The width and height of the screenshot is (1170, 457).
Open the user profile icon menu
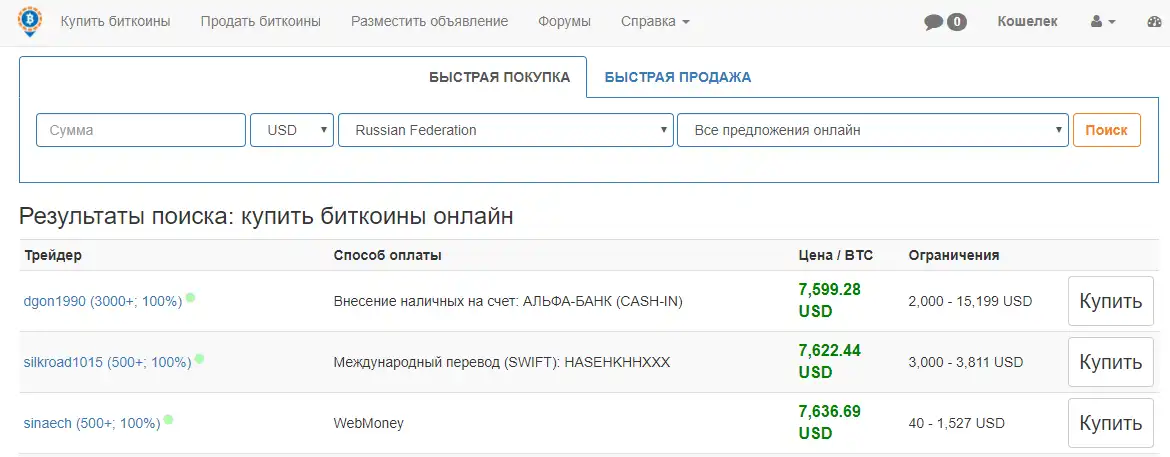[x=1103, y=22]
